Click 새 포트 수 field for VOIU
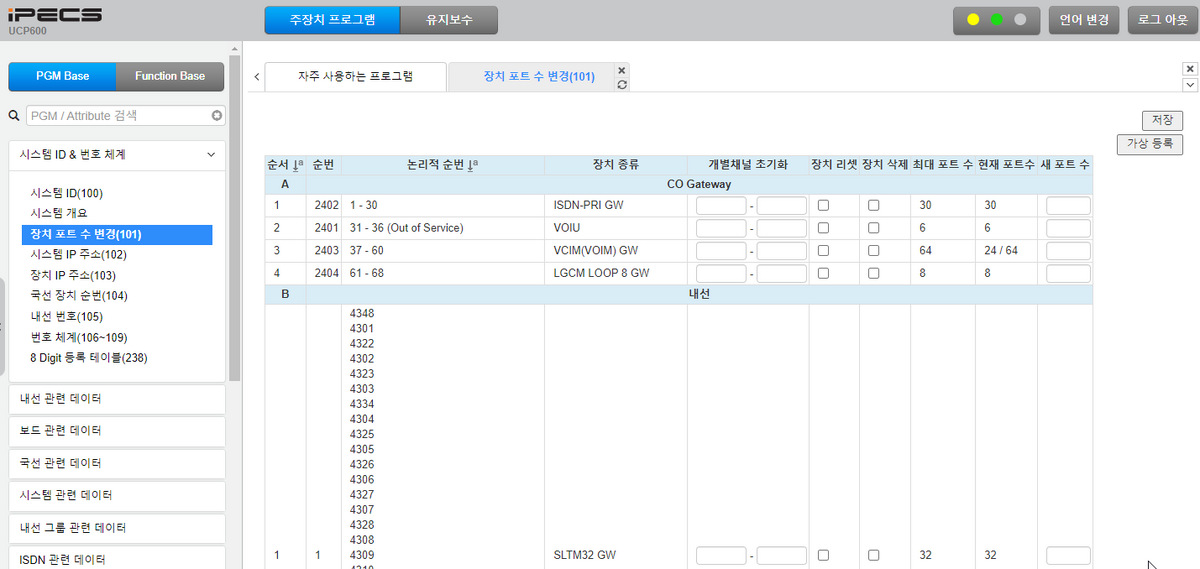The image size is (1200, 569). pos(1068,228)
